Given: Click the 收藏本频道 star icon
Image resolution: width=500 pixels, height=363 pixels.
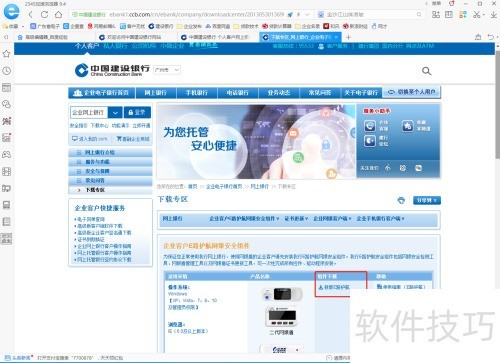Looking at the screenshot, I should (407, 126).
